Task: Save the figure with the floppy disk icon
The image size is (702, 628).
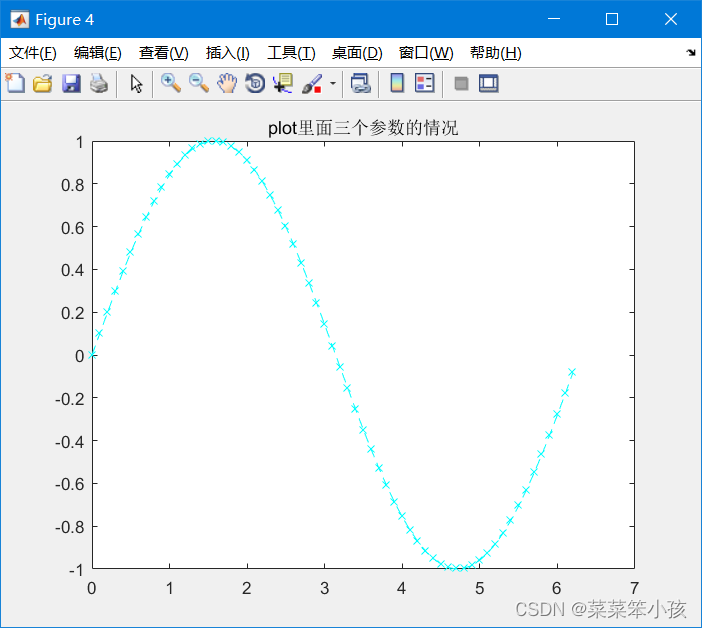Action: pyautogui.click(x=71, y=83)
